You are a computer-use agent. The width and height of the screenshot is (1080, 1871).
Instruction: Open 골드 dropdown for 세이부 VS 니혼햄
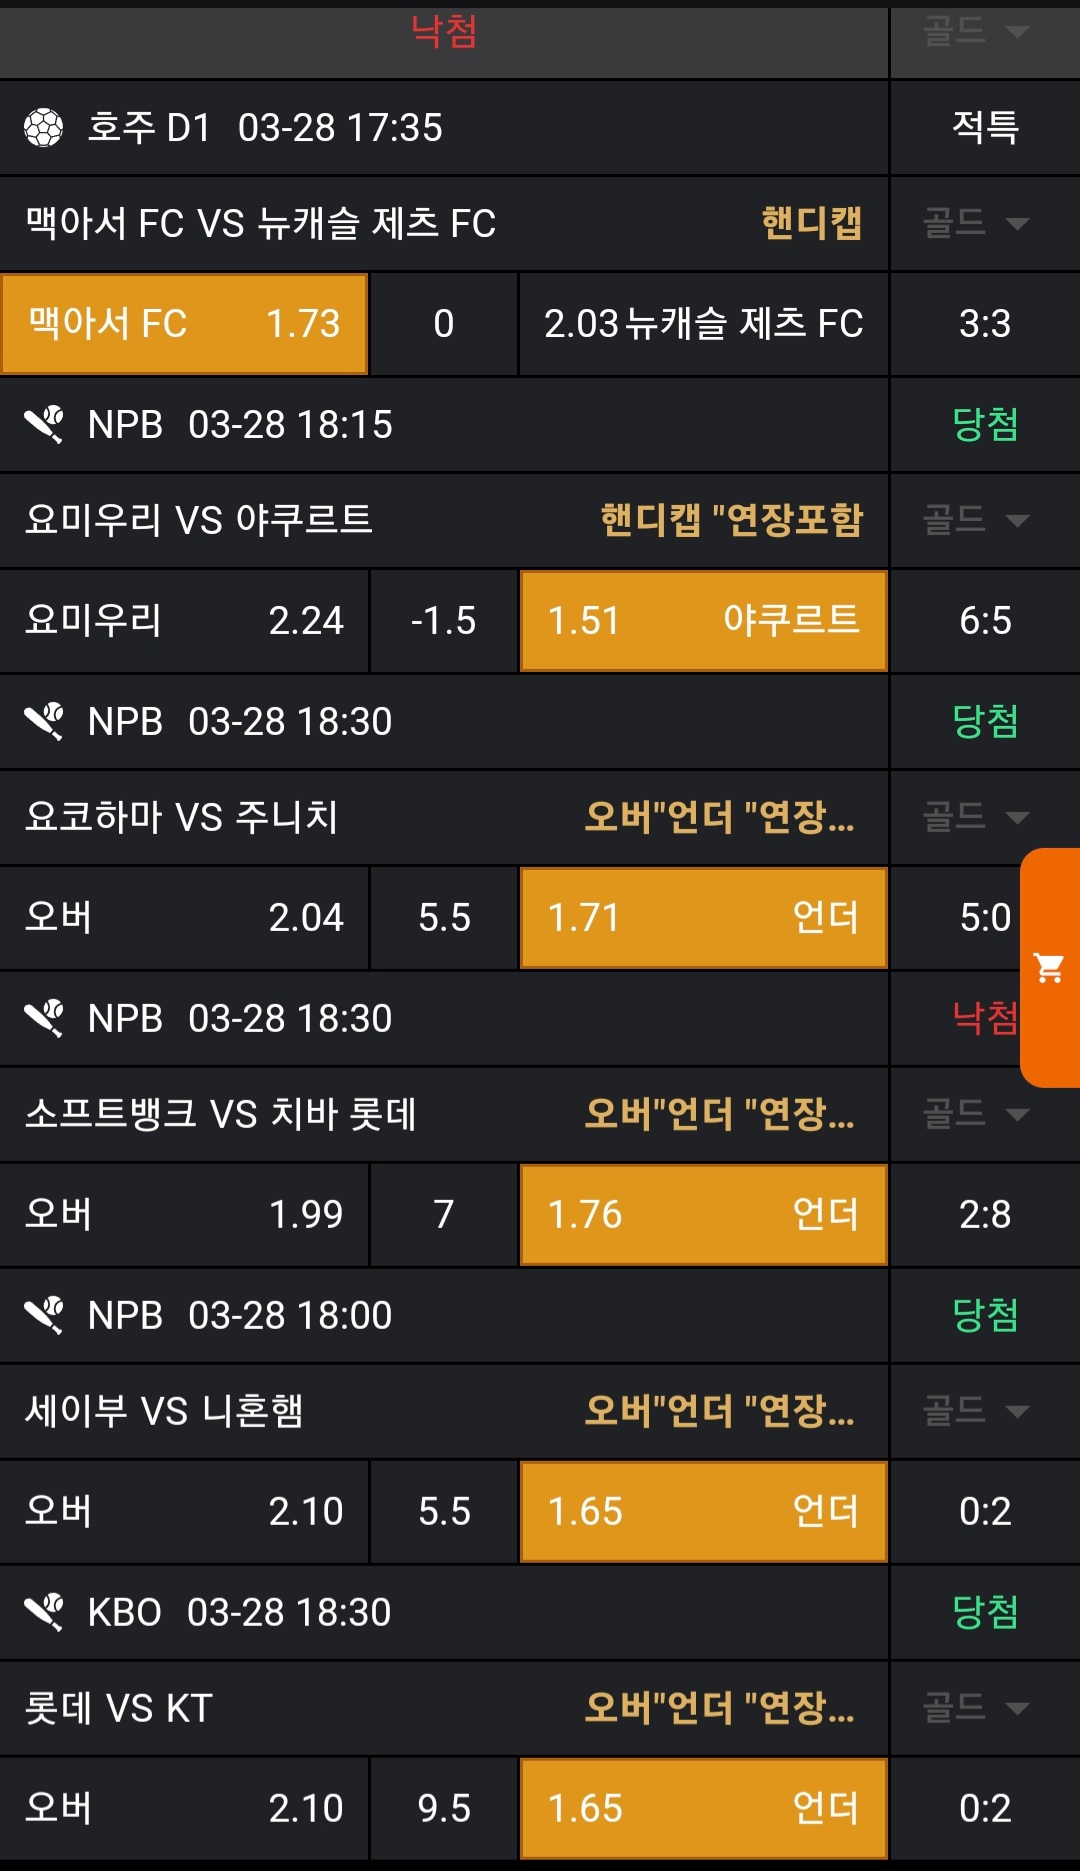tap(975, 1411)
